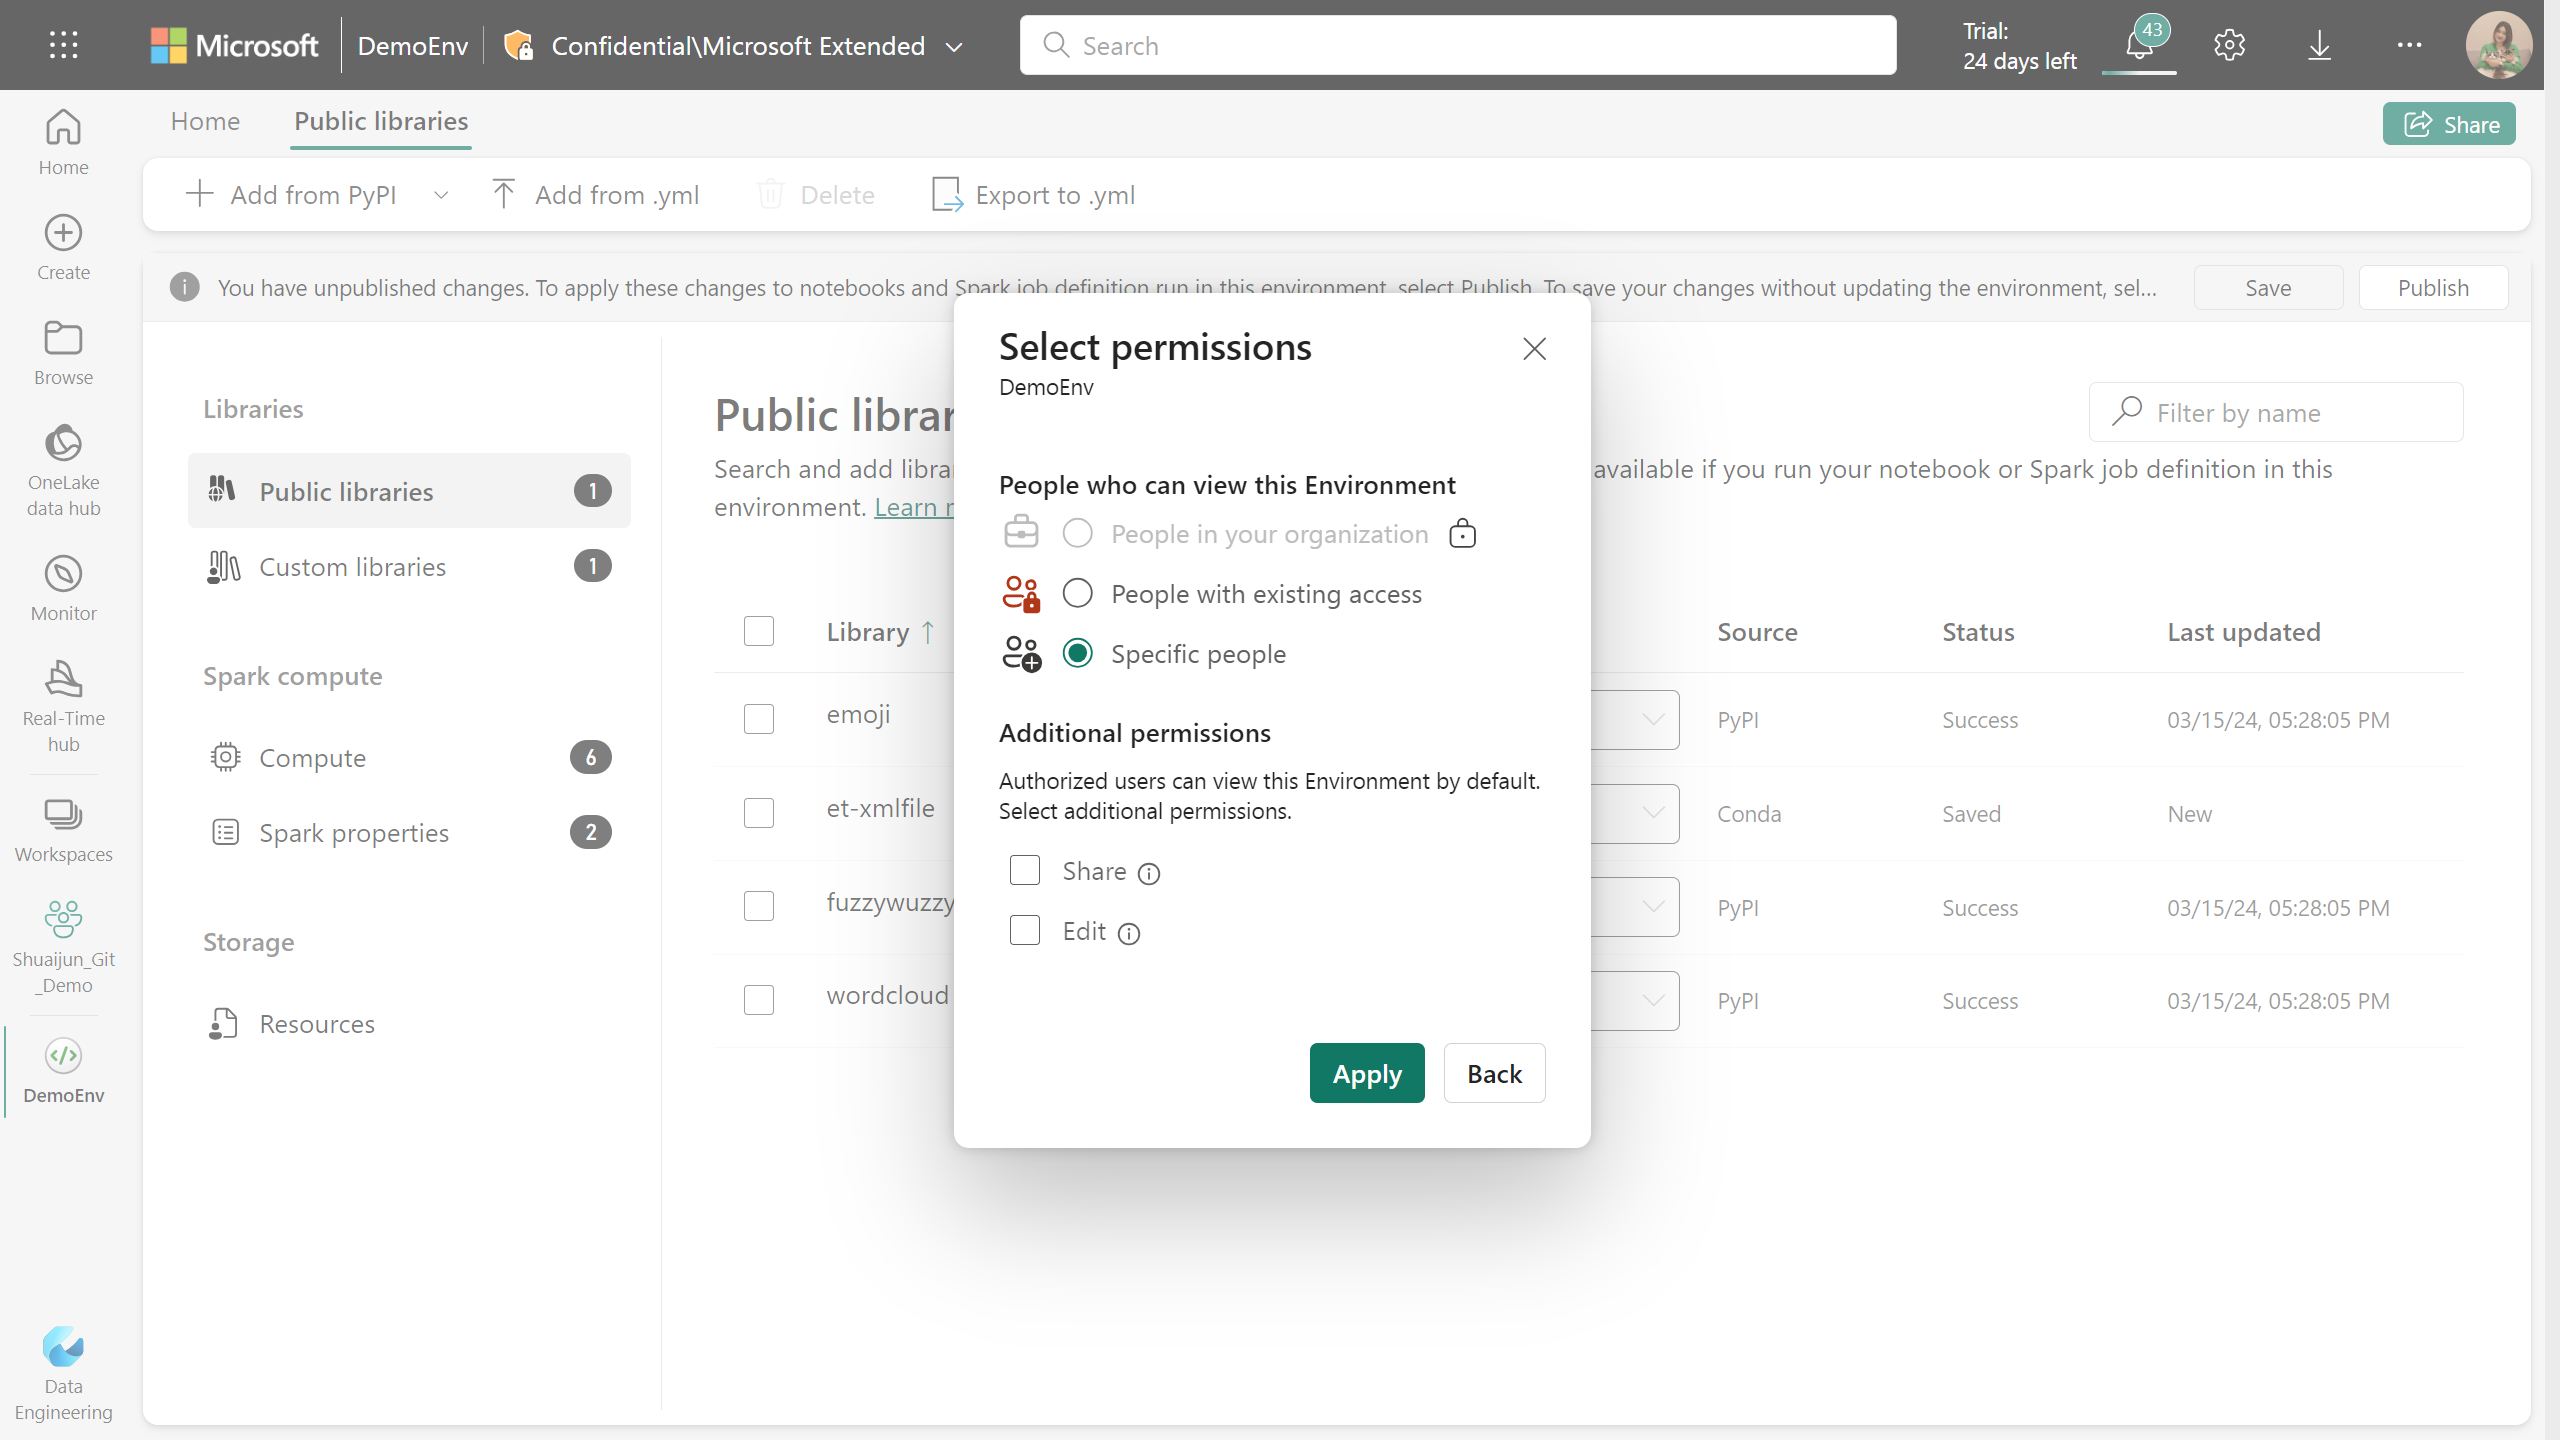
Task: Expand the et-xmlfile version dropdown
Action: coord(1649,812)
